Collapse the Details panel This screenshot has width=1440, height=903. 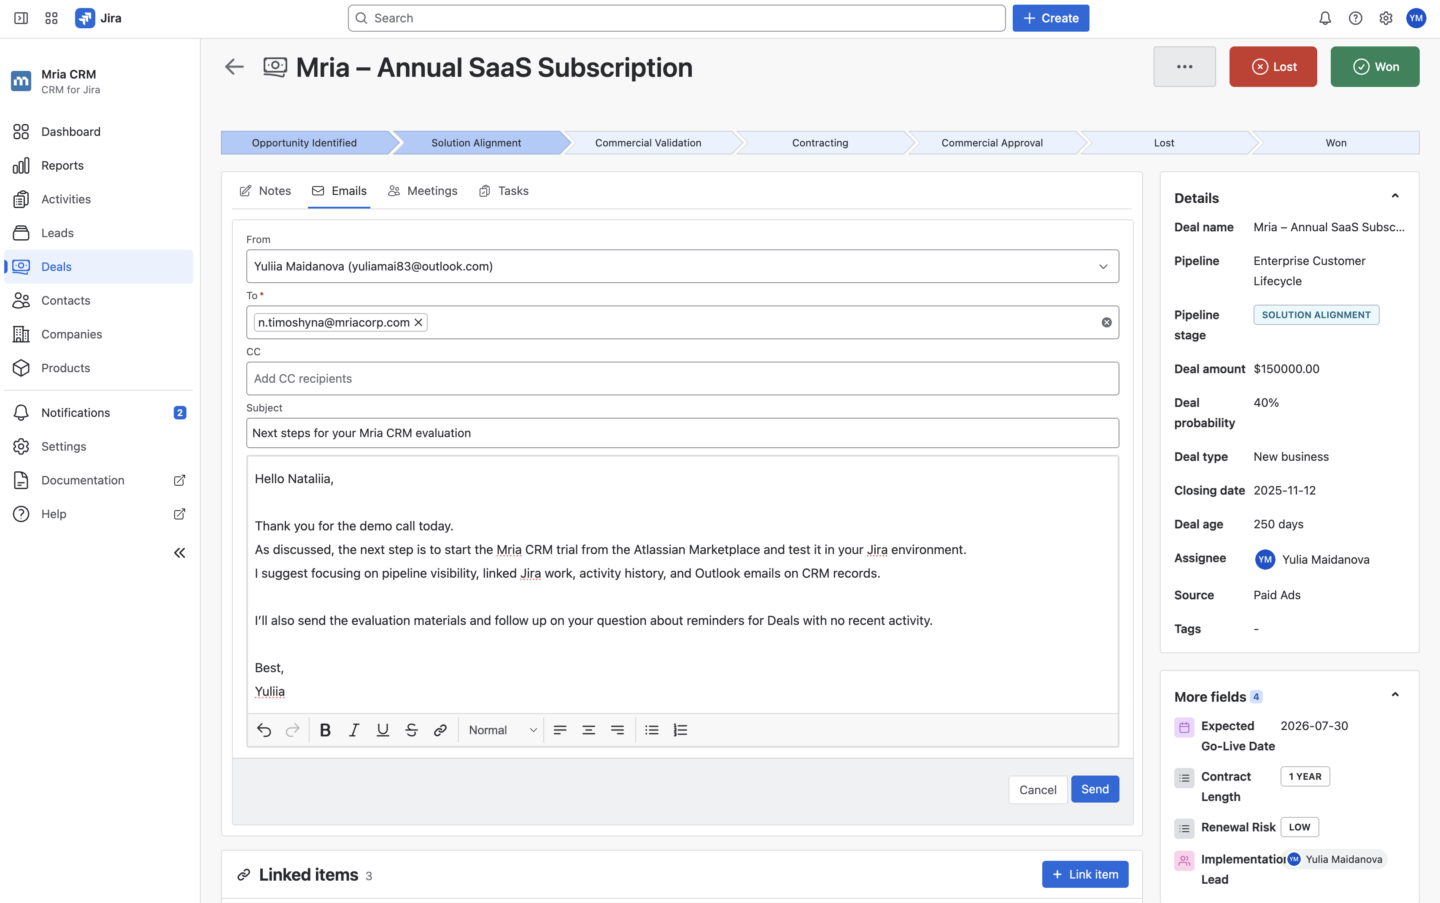pos(1395,197)
